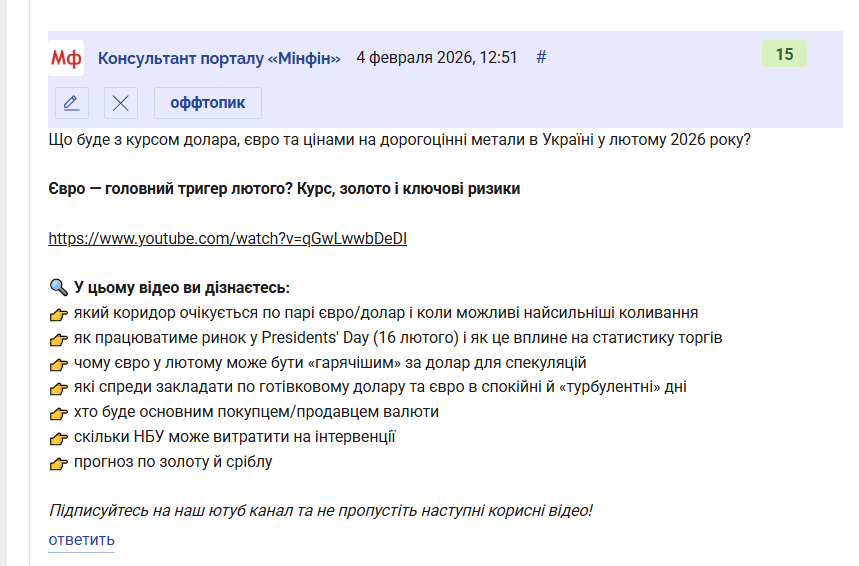Click pointing hand icon beside євро/долар corridor line
This screenshot has height=566, width=859.
coord(59,314)
